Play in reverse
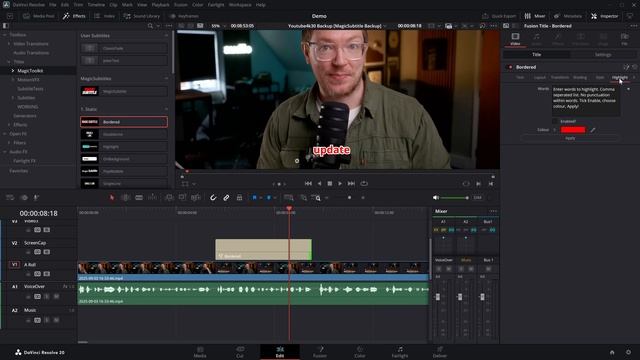640x360 pixels. pyautogui.click(x=319, y=184)
